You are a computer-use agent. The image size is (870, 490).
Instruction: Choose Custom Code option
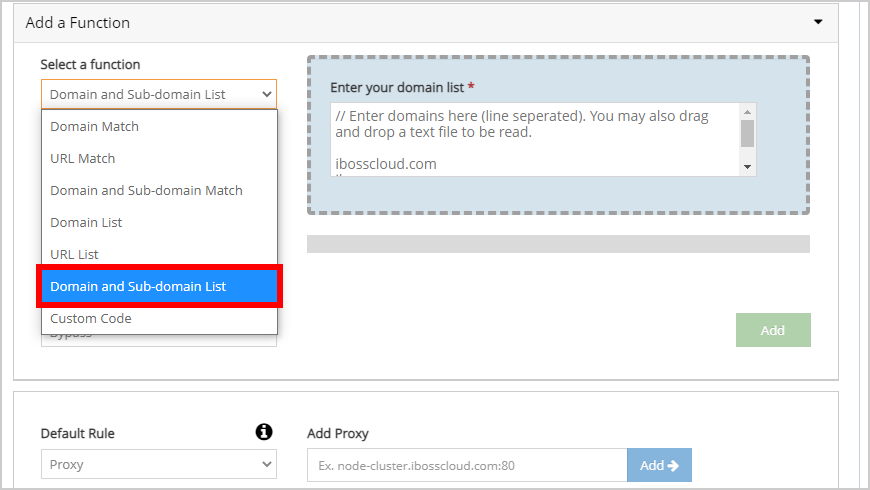(x=159, y=319)
